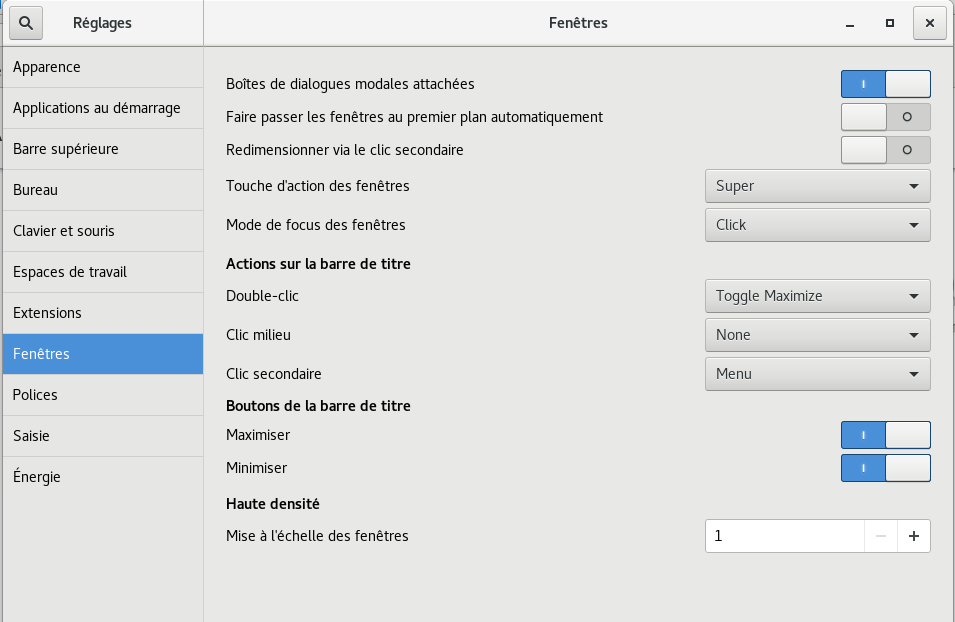Image resolution: width=955 pixels, height=622 pixels.
Task: Click the minus button for window scaling
Action: [x=881, y=536]
